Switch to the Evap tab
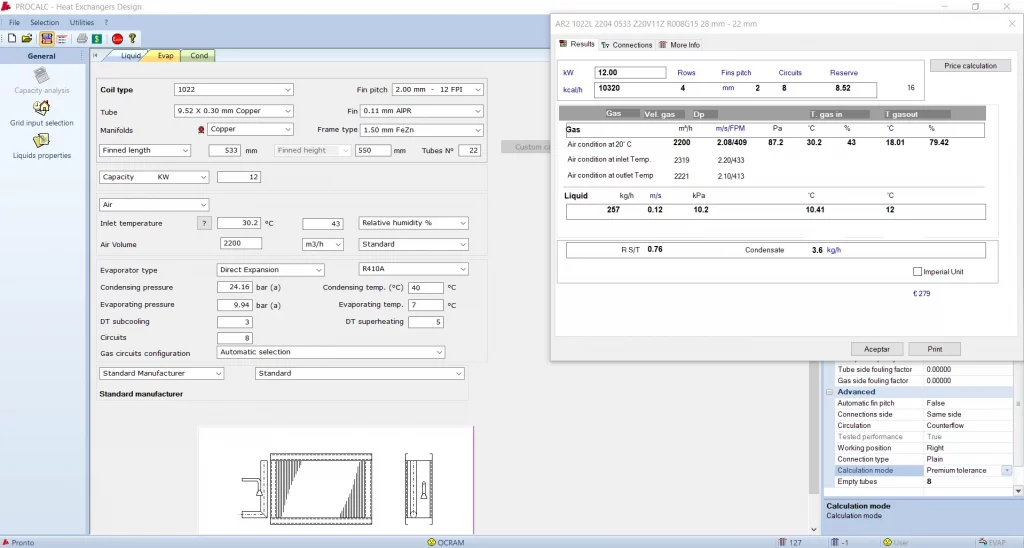This screenshot has height=548, width=1024. tap(165, 56)
